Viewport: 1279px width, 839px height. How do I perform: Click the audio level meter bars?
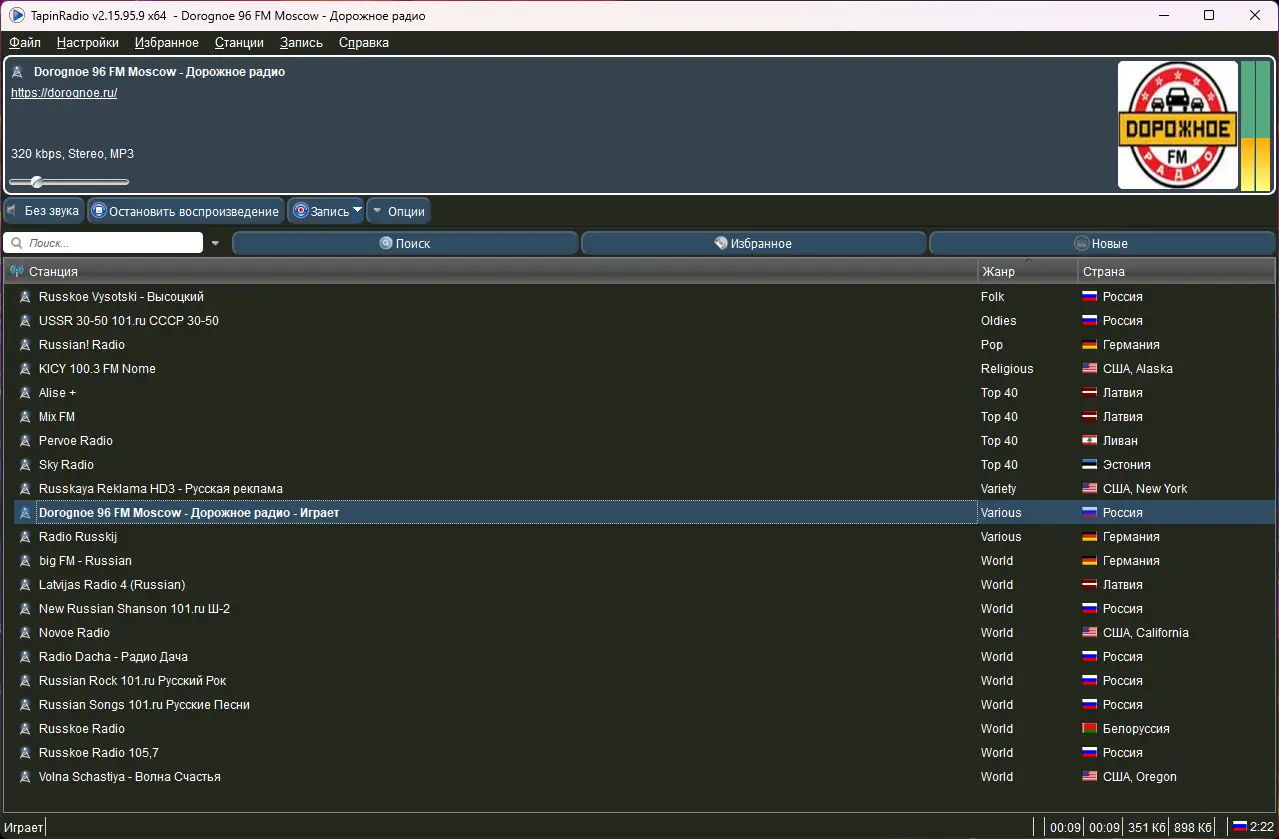click(x=1255, y=126)
